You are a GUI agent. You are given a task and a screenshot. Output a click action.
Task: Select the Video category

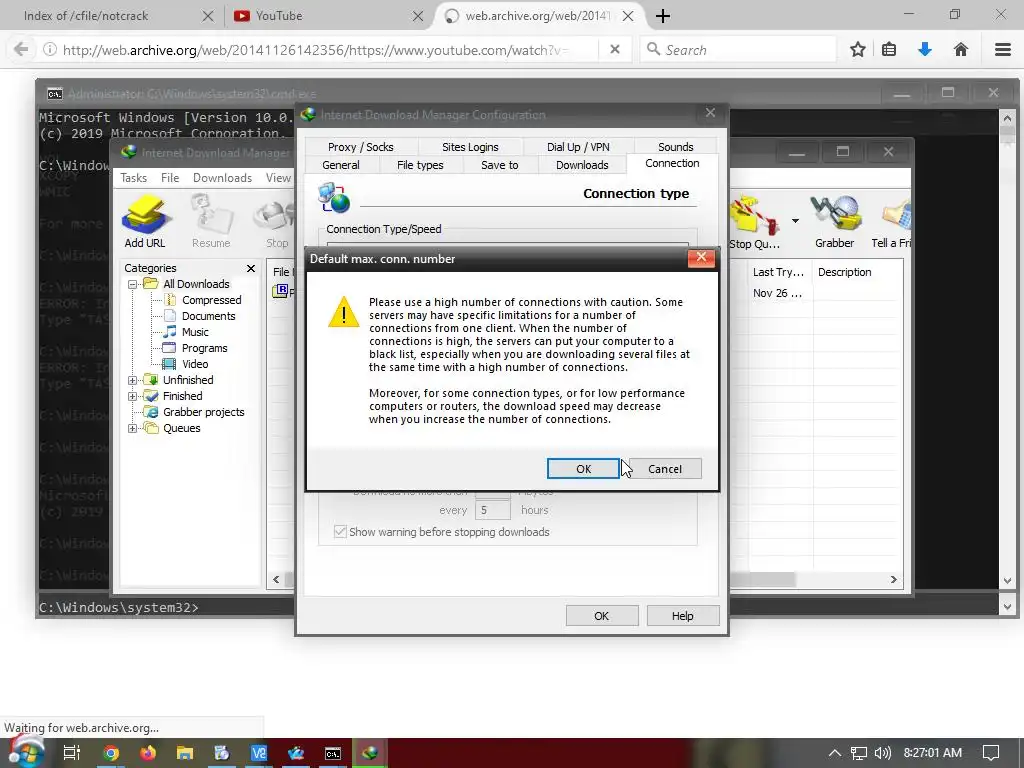click(x=195, y=364)
